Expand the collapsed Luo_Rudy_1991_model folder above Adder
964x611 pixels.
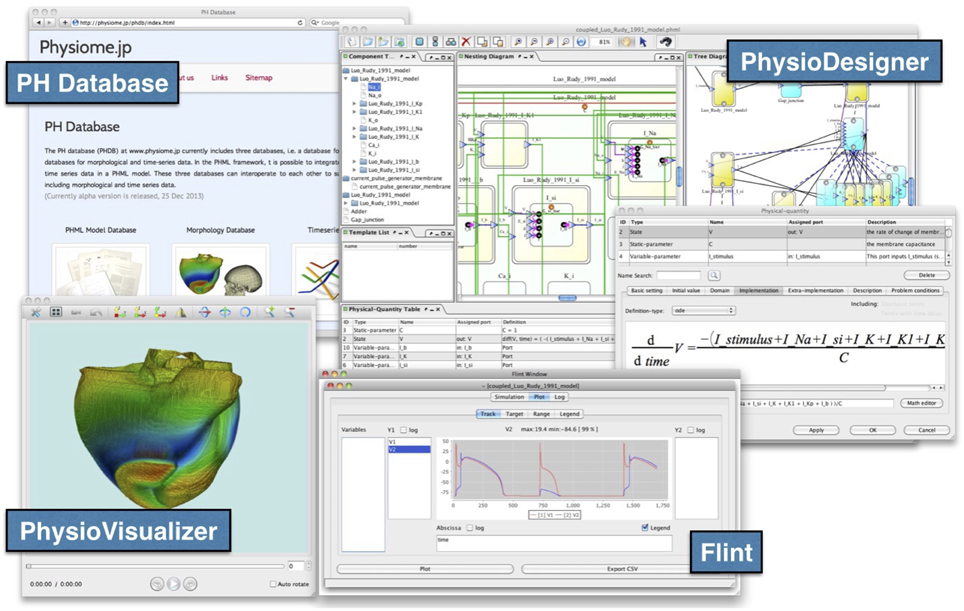(x=346, y=203)
